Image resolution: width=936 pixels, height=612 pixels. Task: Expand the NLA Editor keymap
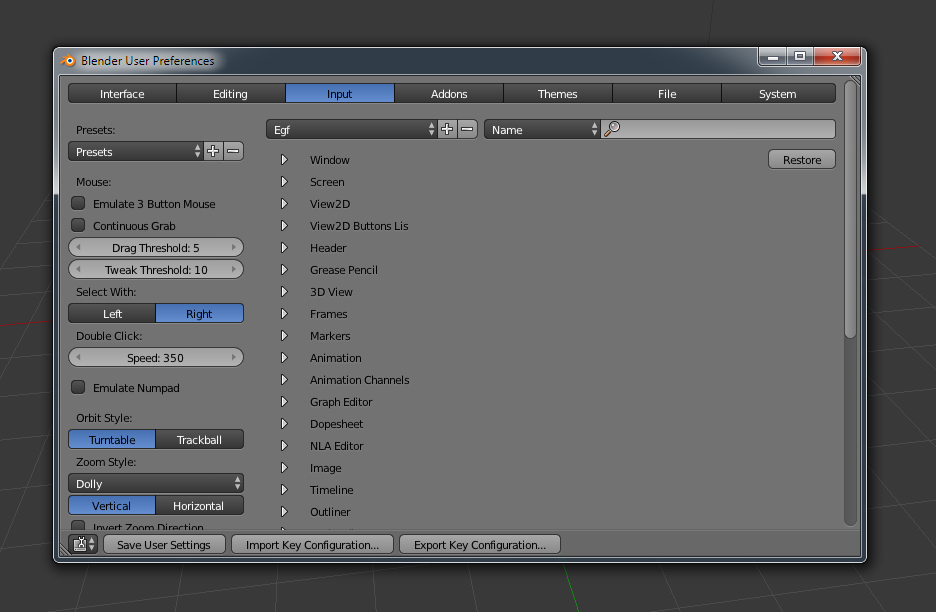284,445
